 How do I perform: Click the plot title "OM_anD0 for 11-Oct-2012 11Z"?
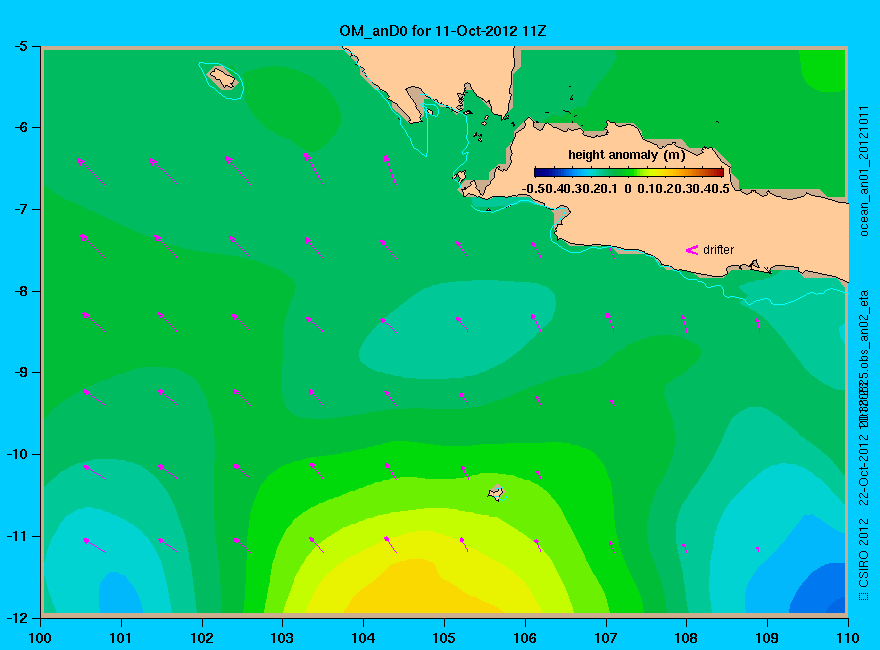(x=442, y=31)
